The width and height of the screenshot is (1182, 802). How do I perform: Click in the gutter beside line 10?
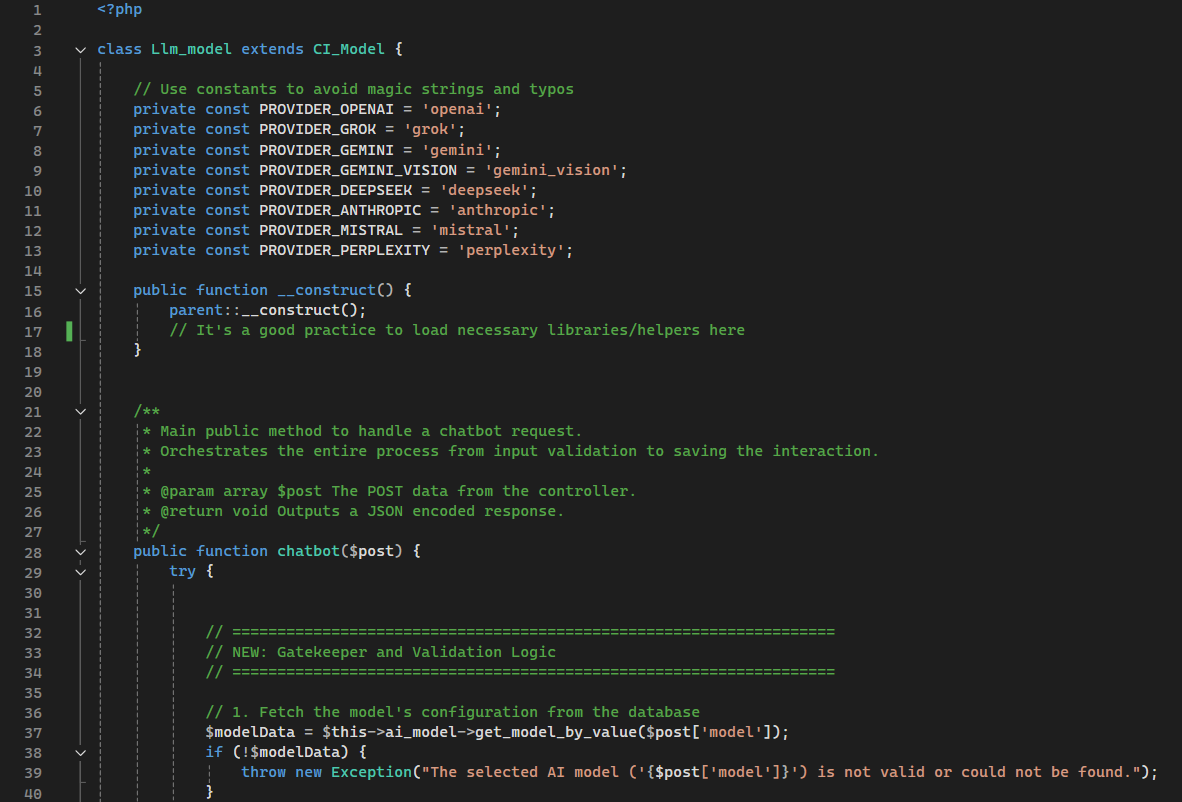pos(68,190)
